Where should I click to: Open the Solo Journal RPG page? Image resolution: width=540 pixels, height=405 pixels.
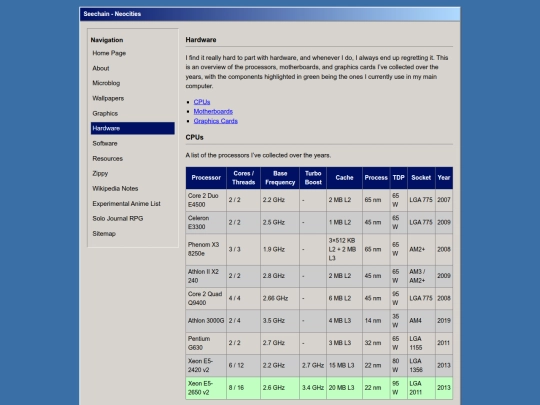click(x=133, y=218)
